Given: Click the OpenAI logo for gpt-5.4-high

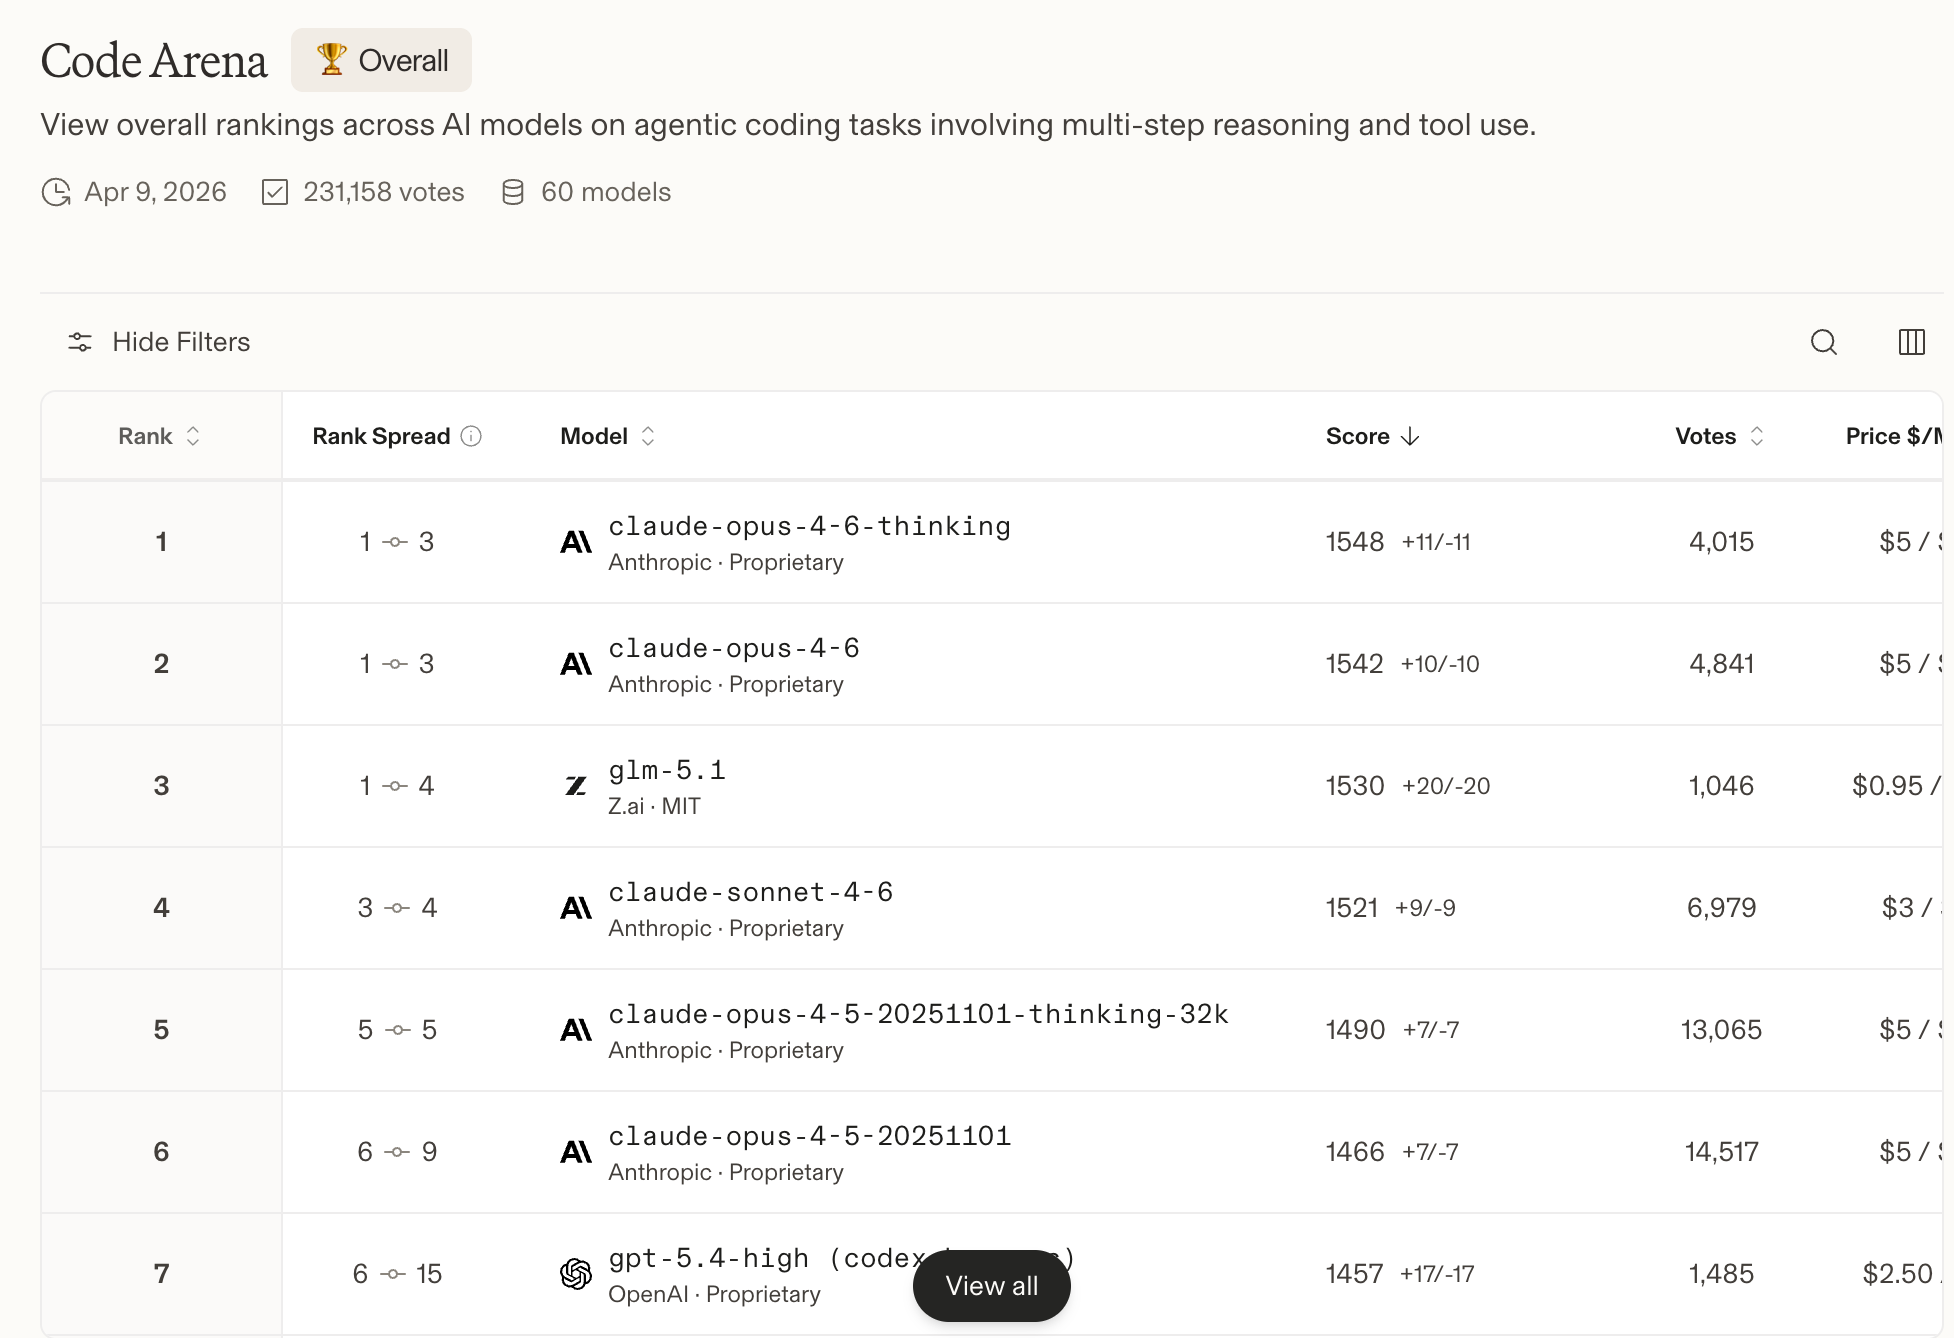Looking at the screenshot, I should tap(576, 1274).
